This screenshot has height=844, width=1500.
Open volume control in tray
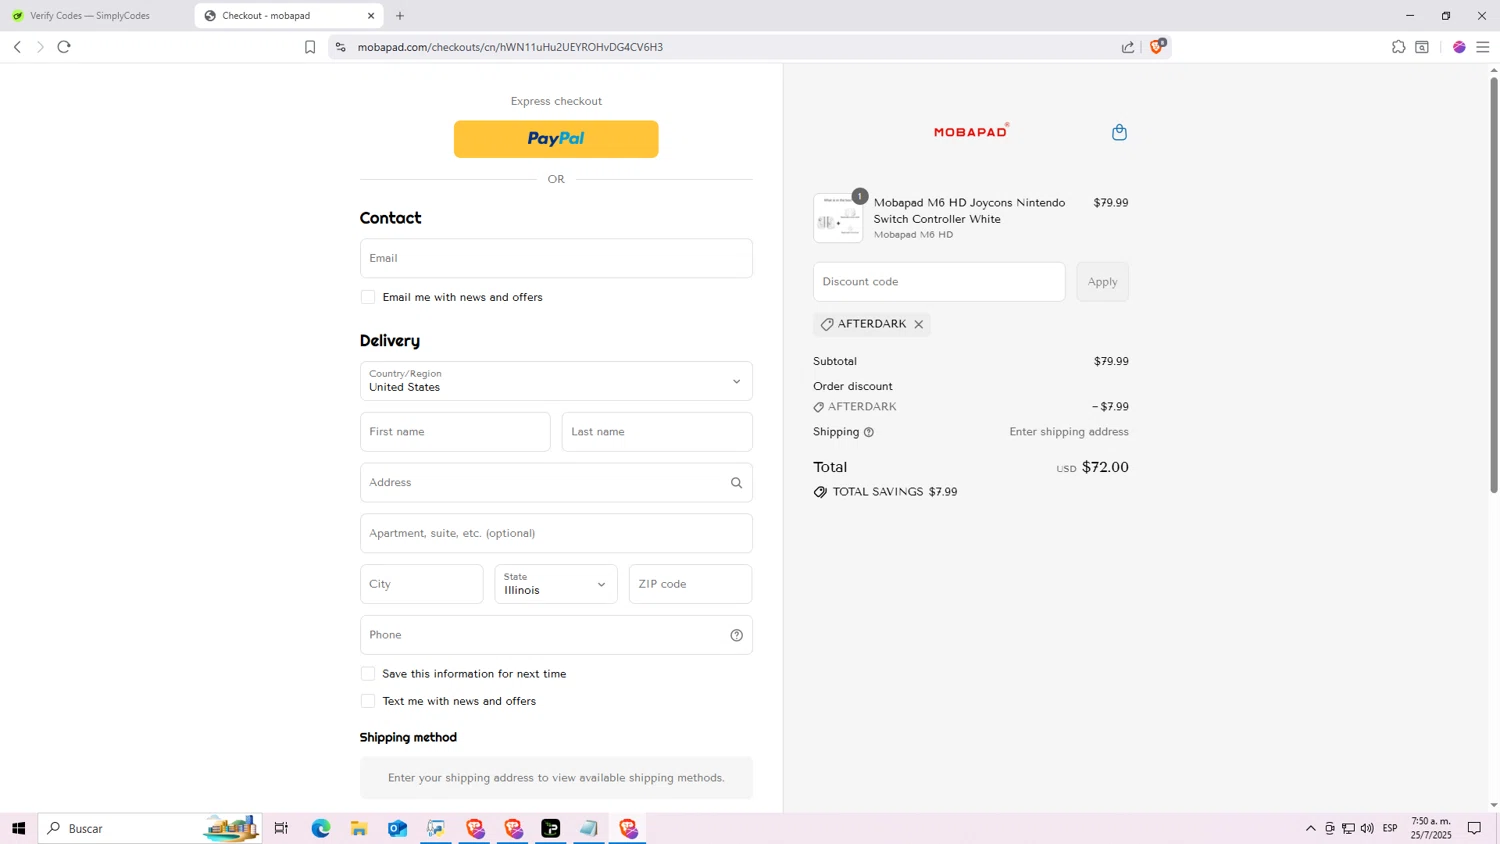[1367, 828]
